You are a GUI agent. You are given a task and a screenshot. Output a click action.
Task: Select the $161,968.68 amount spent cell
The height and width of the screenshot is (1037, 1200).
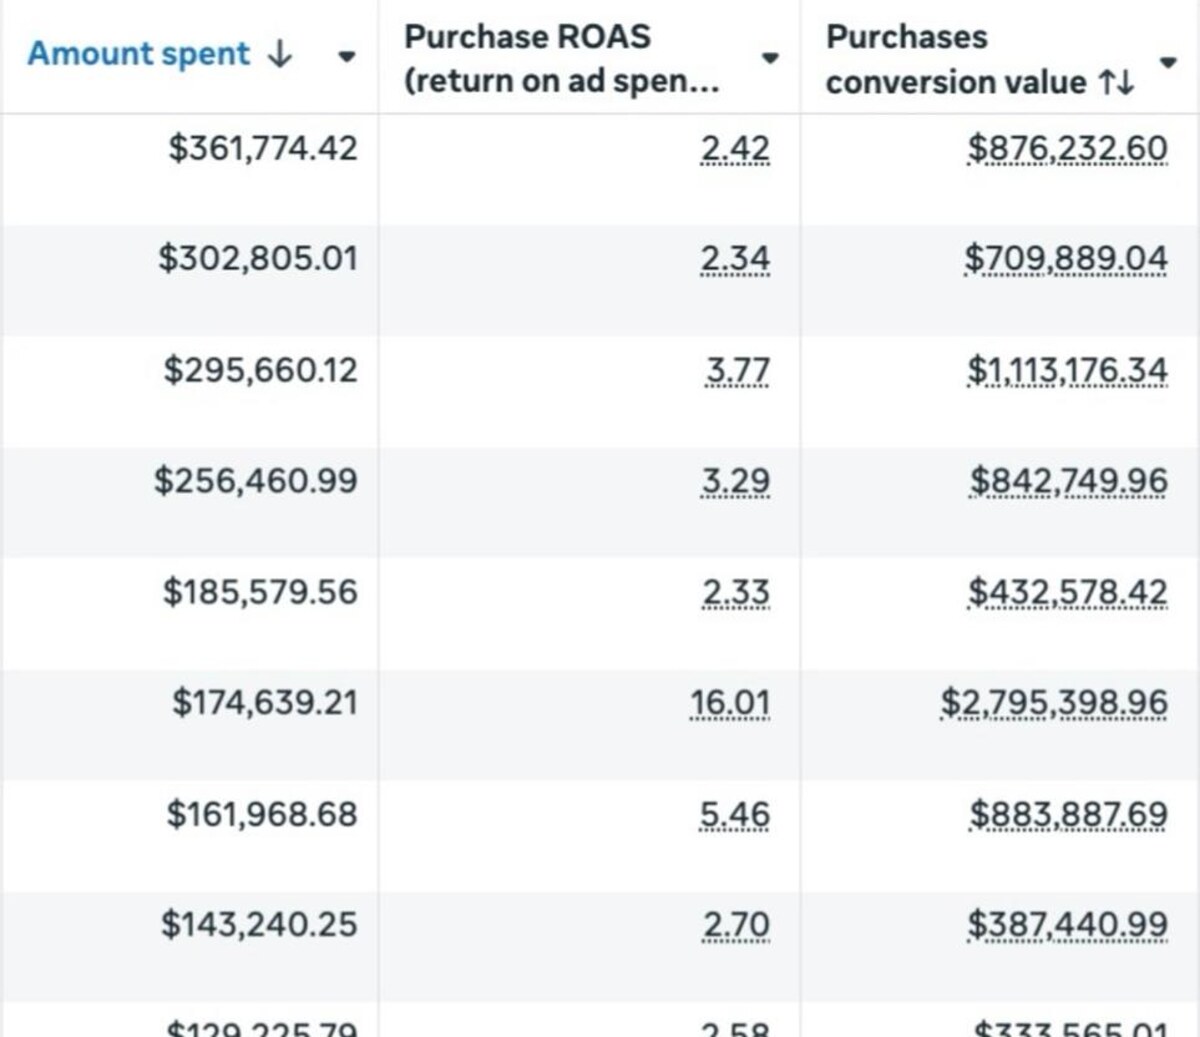[262, 814]
